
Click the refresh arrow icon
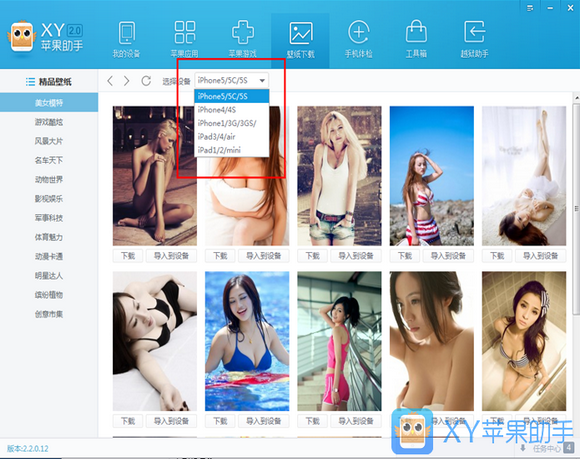(146, 81)
